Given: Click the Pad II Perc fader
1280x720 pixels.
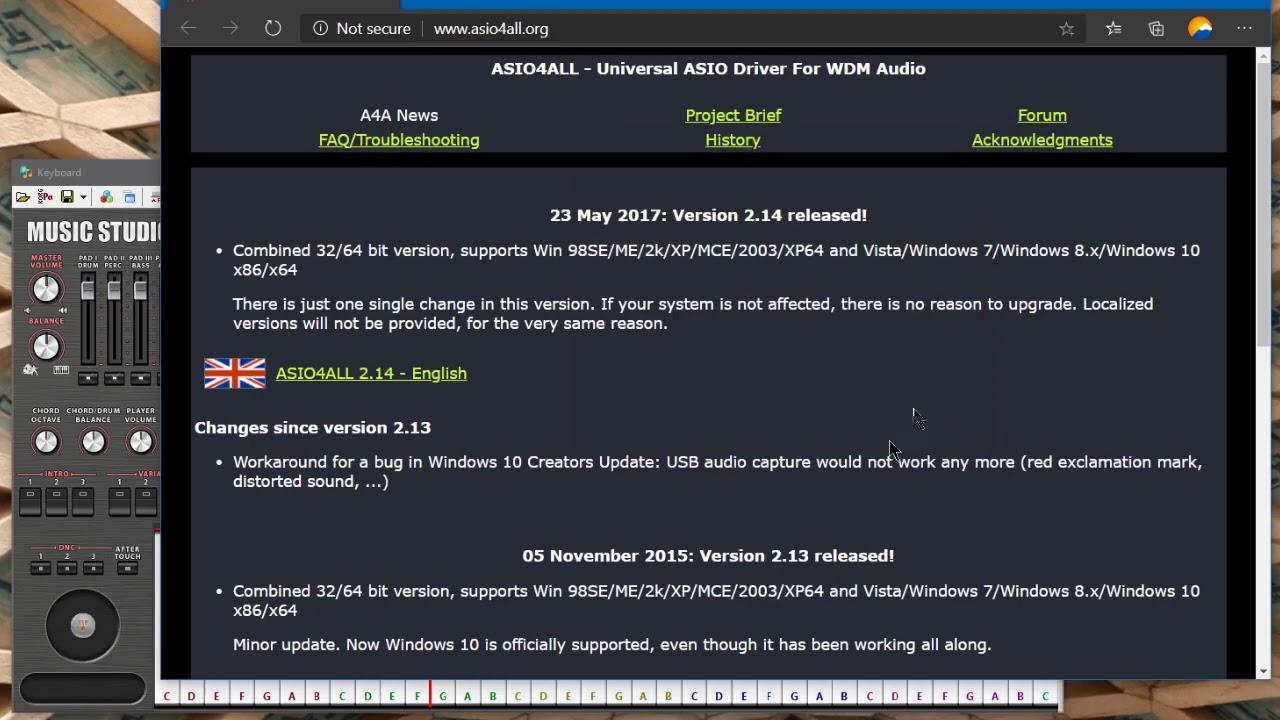Looking at the screenshot, I should pyautogui.click(x=114, y=290).
